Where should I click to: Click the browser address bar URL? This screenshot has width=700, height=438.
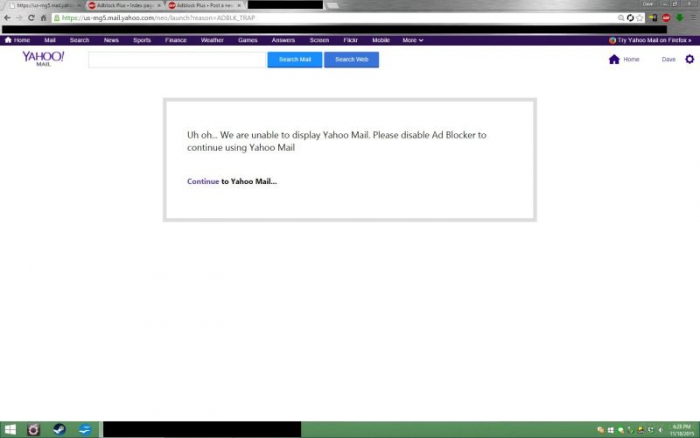[x=158, y=18]
